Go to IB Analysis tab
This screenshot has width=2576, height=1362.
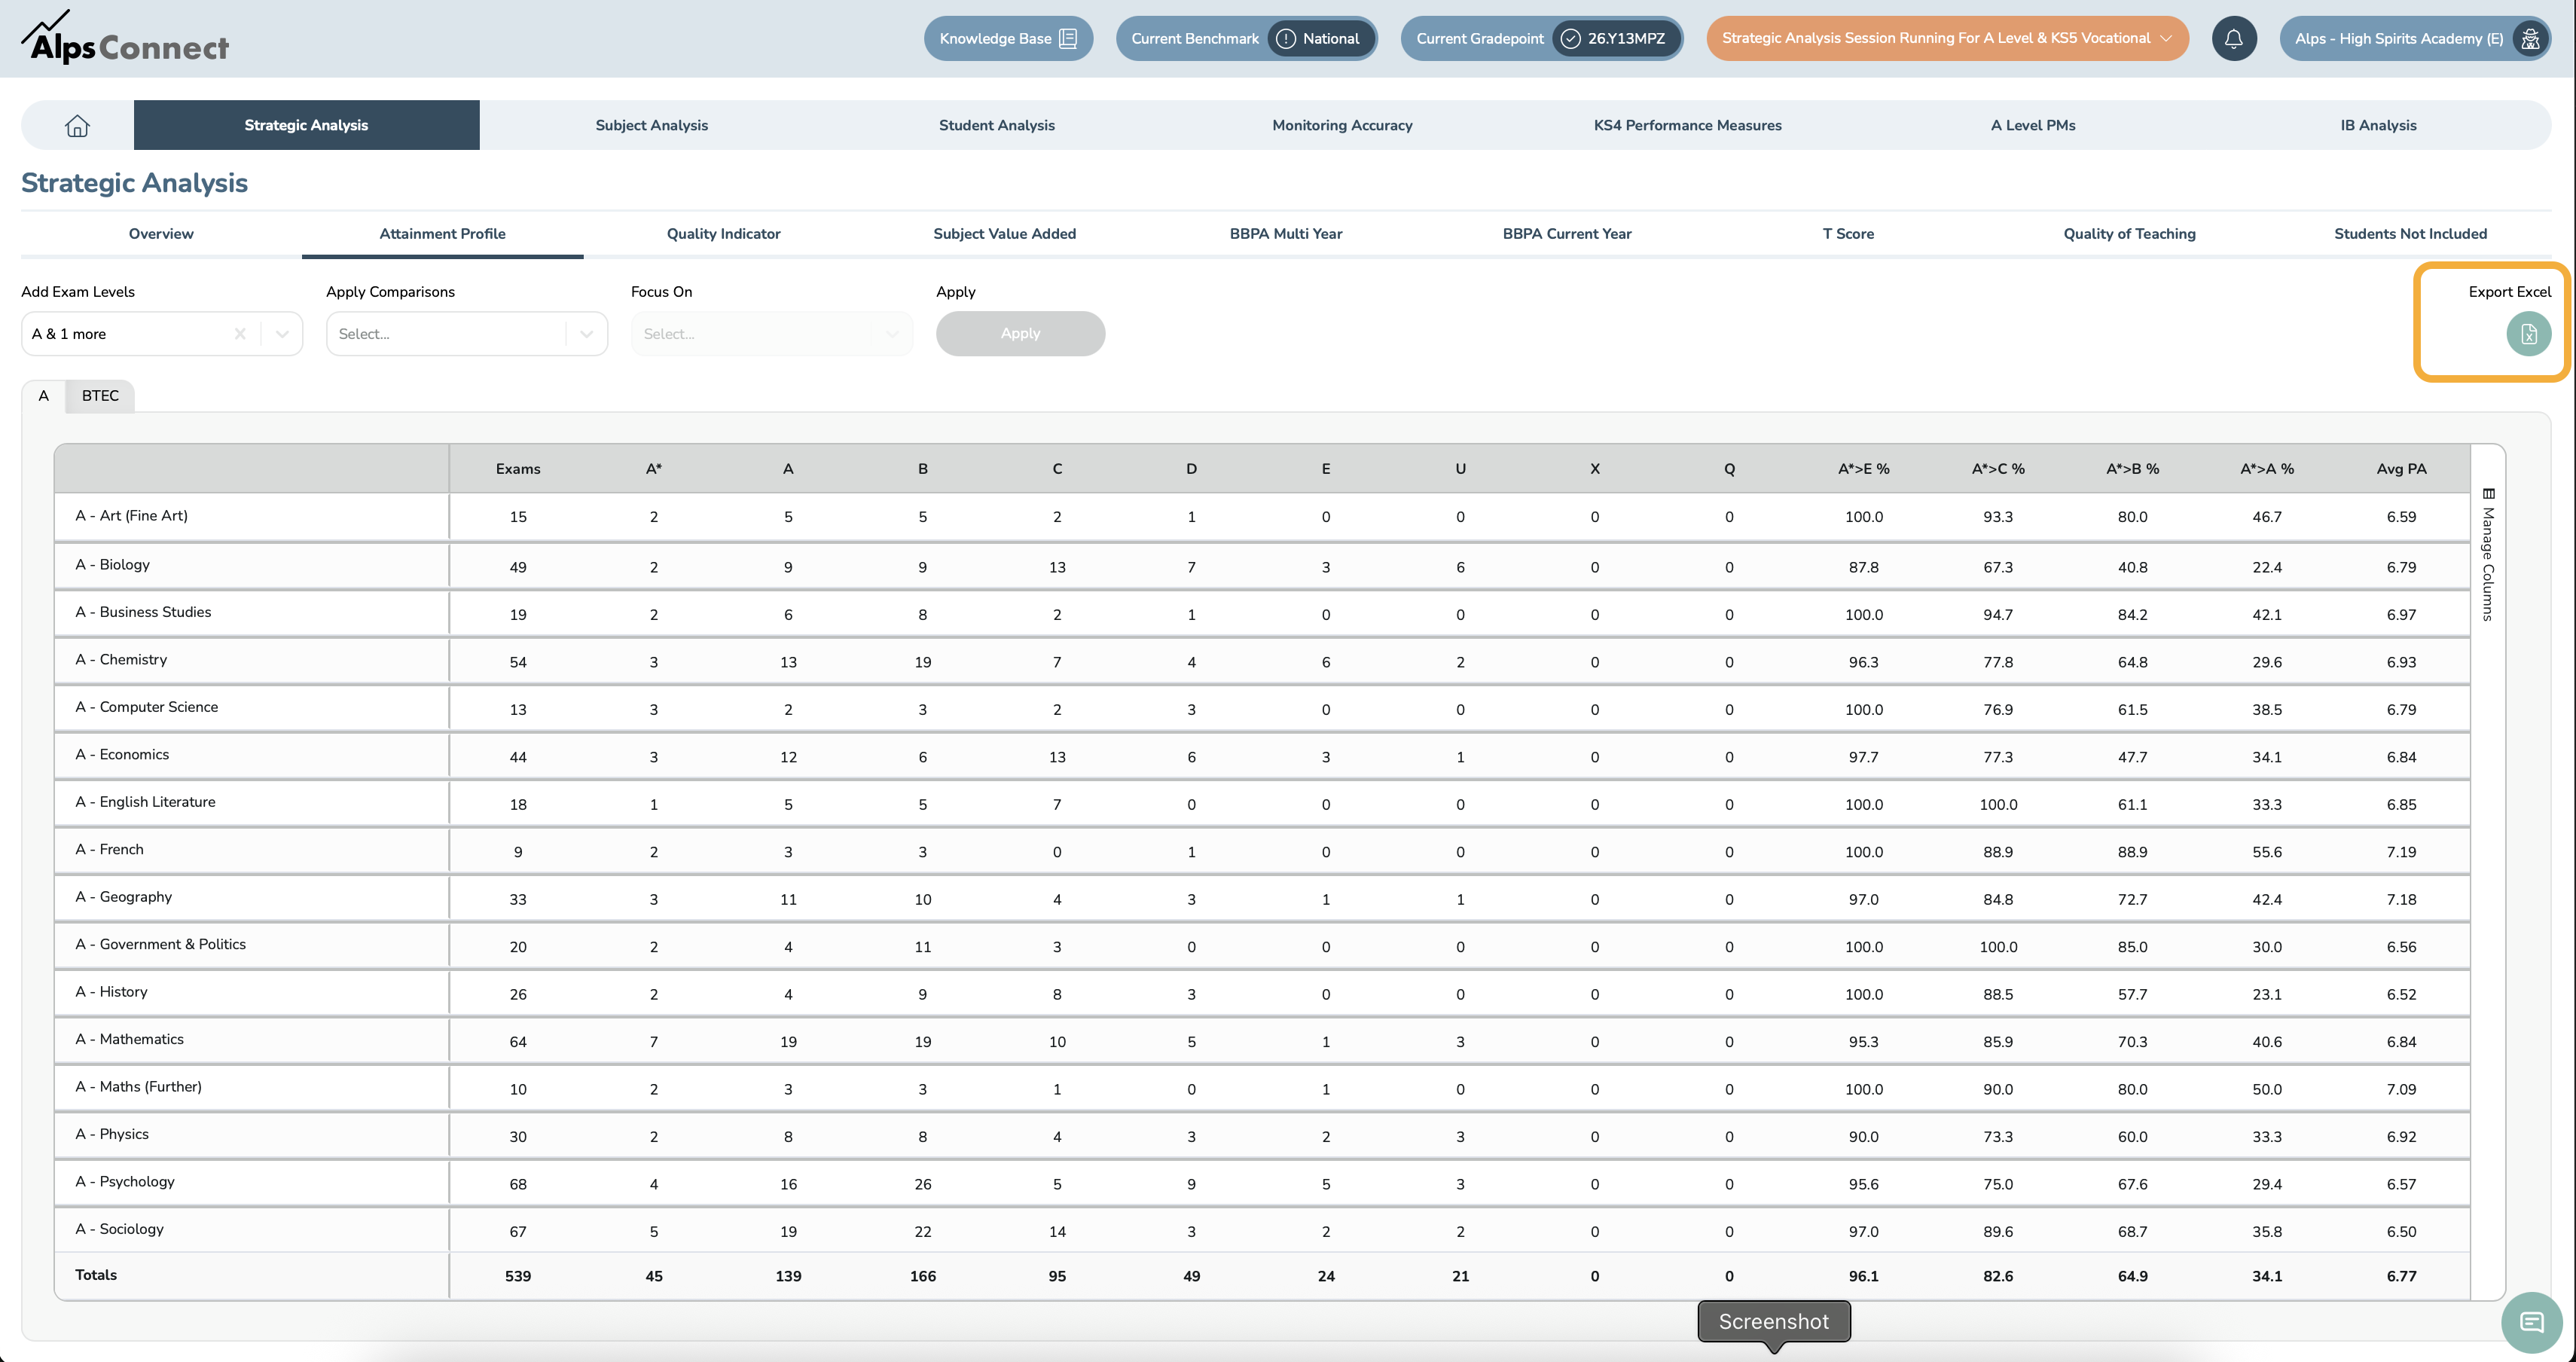pos(2378,125)
